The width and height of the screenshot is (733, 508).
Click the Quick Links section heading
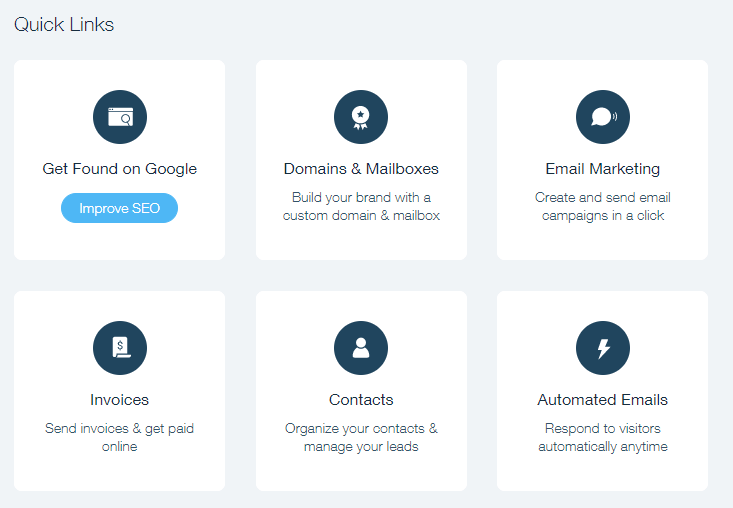pos(64,24)
